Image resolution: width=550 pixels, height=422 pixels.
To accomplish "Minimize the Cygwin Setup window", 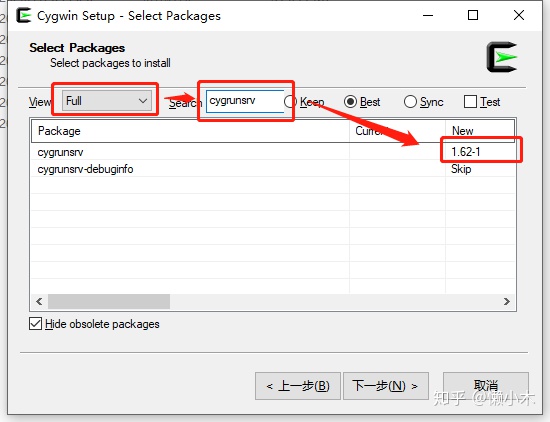I will (x=428, y=15).
